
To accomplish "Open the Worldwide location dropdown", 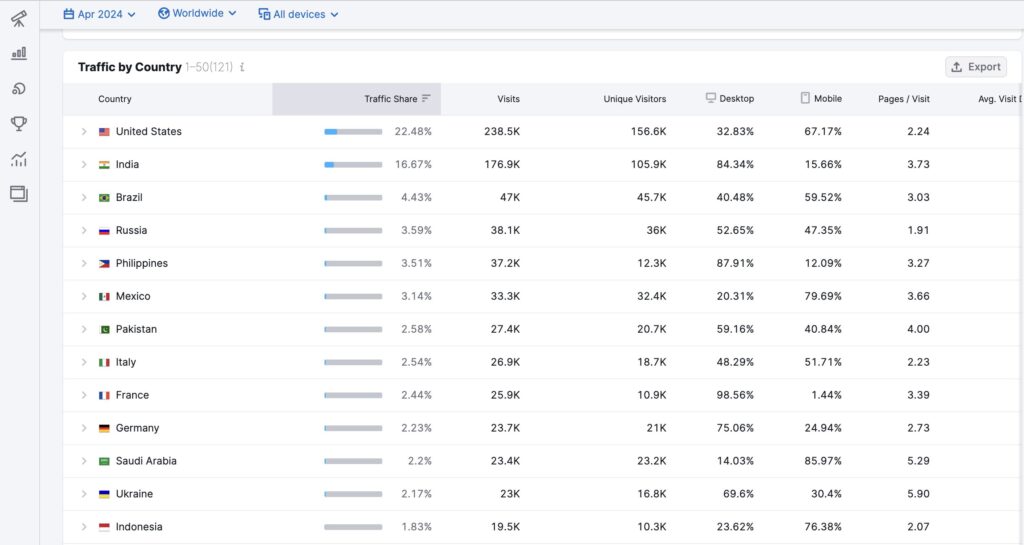I will coord(197,14).
